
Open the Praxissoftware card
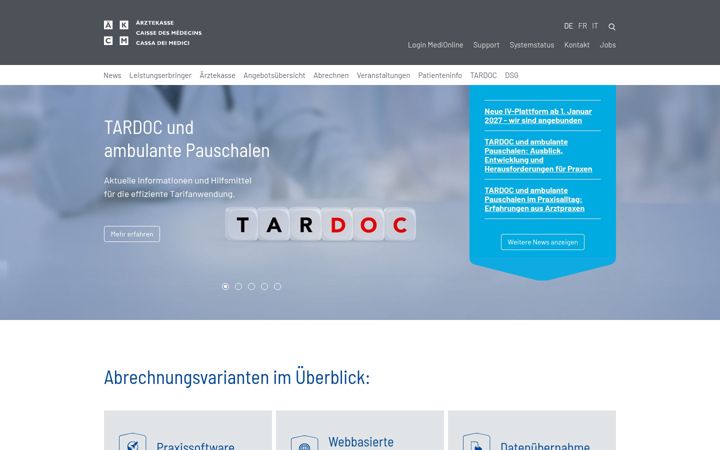tap(188, 430)
